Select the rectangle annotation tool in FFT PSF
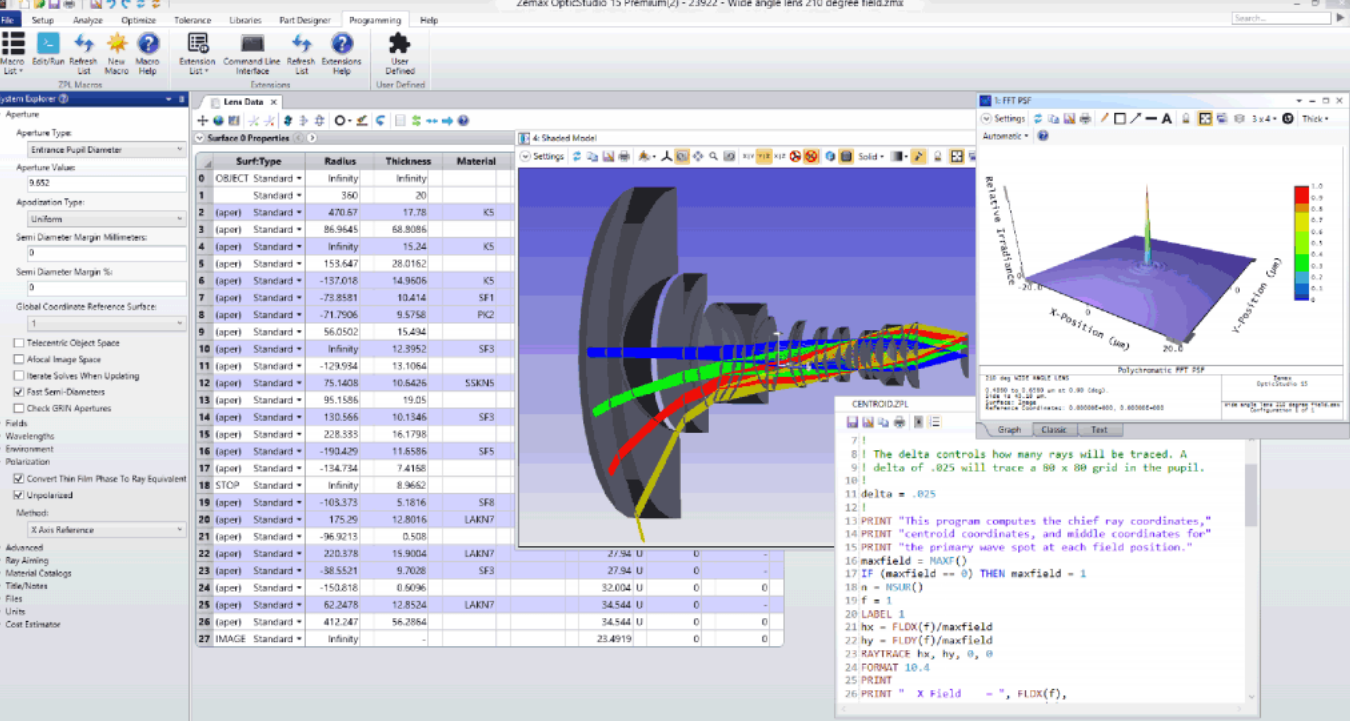1350x721 pixels. click(1120, 118)
